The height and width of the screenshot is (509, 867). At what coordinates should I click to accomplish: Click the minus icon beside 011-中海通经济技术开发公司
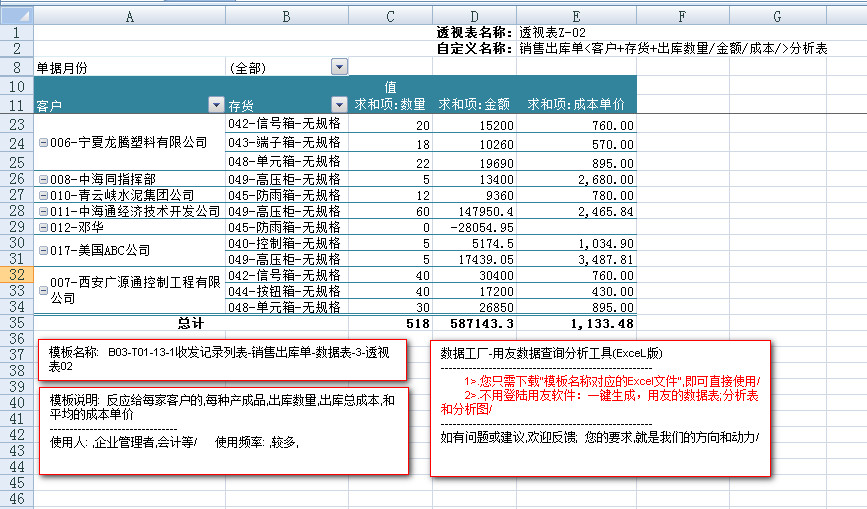click(42, 212)
